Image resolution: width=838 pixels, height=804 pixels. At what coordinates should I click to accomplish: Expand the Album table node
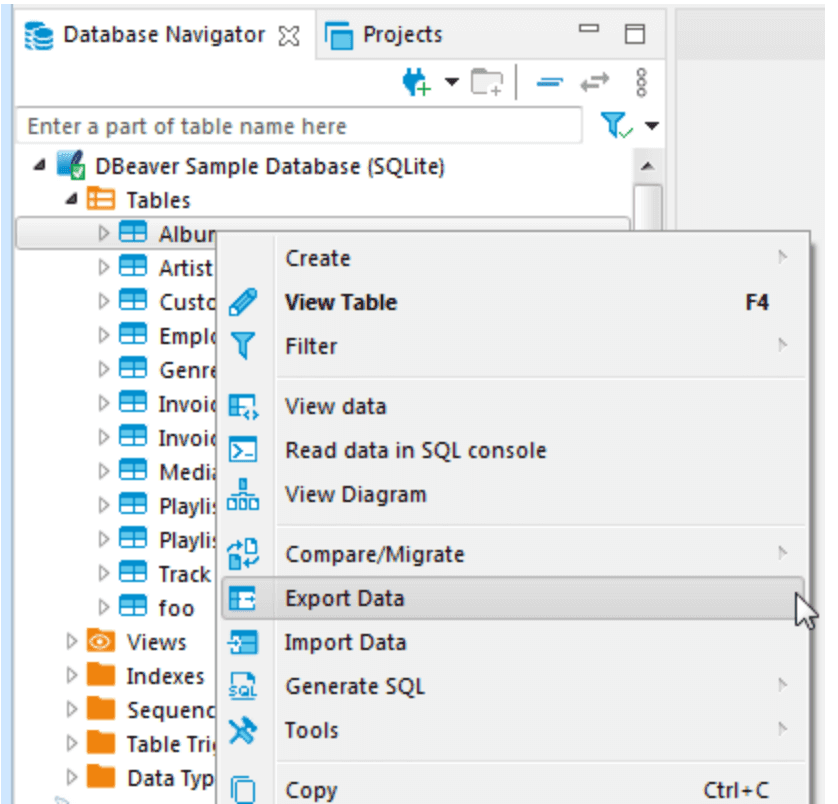click(x=104, y=234)
